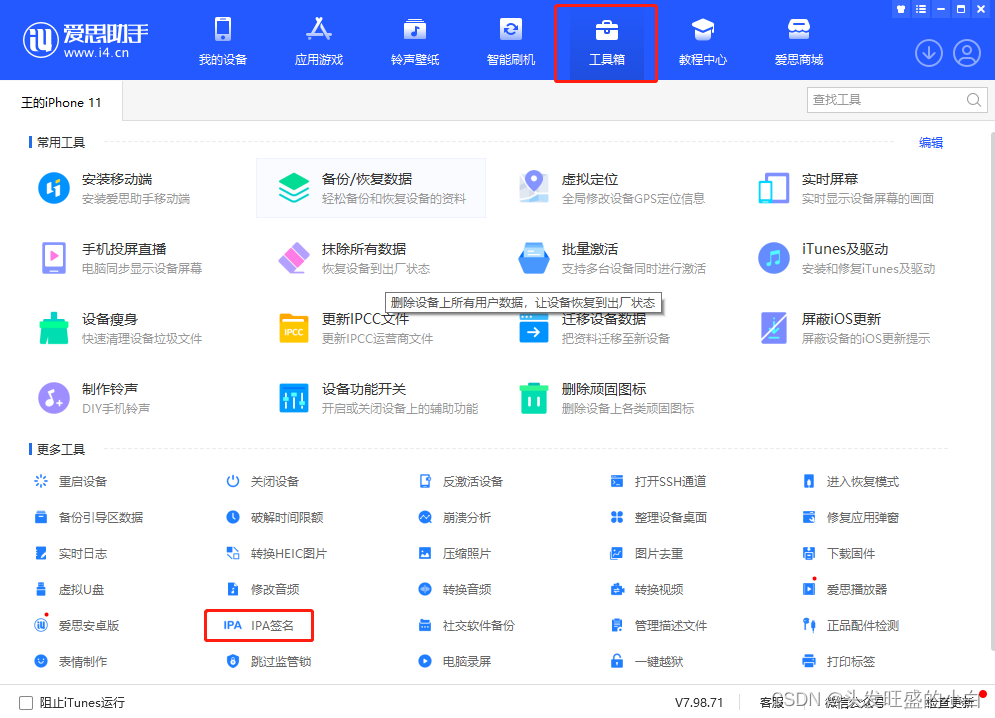Image resolution: width=995 pixels, height=718 pixels.
Task: Open 爱思安卓版 tool
Action: click(x=77, y=625)
